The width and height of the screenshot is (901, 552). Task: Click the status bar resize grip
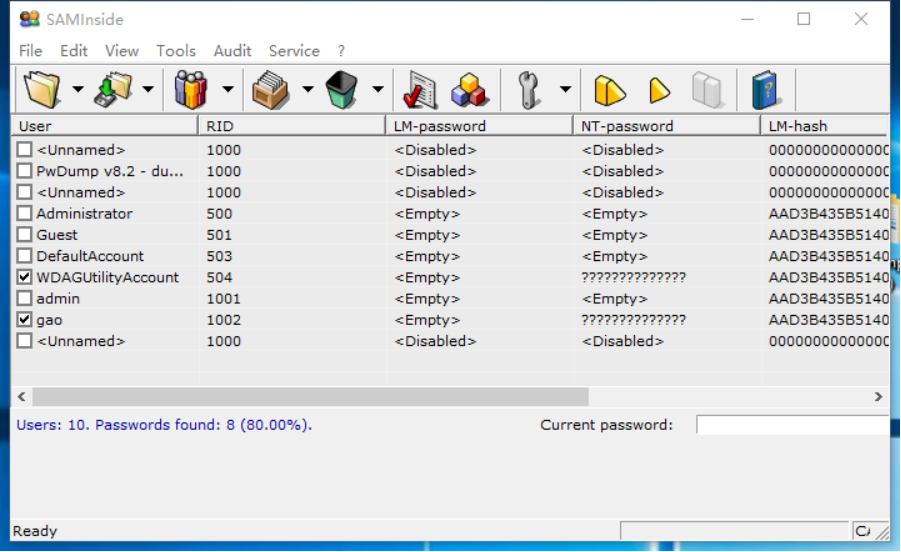tap(882, 533)
